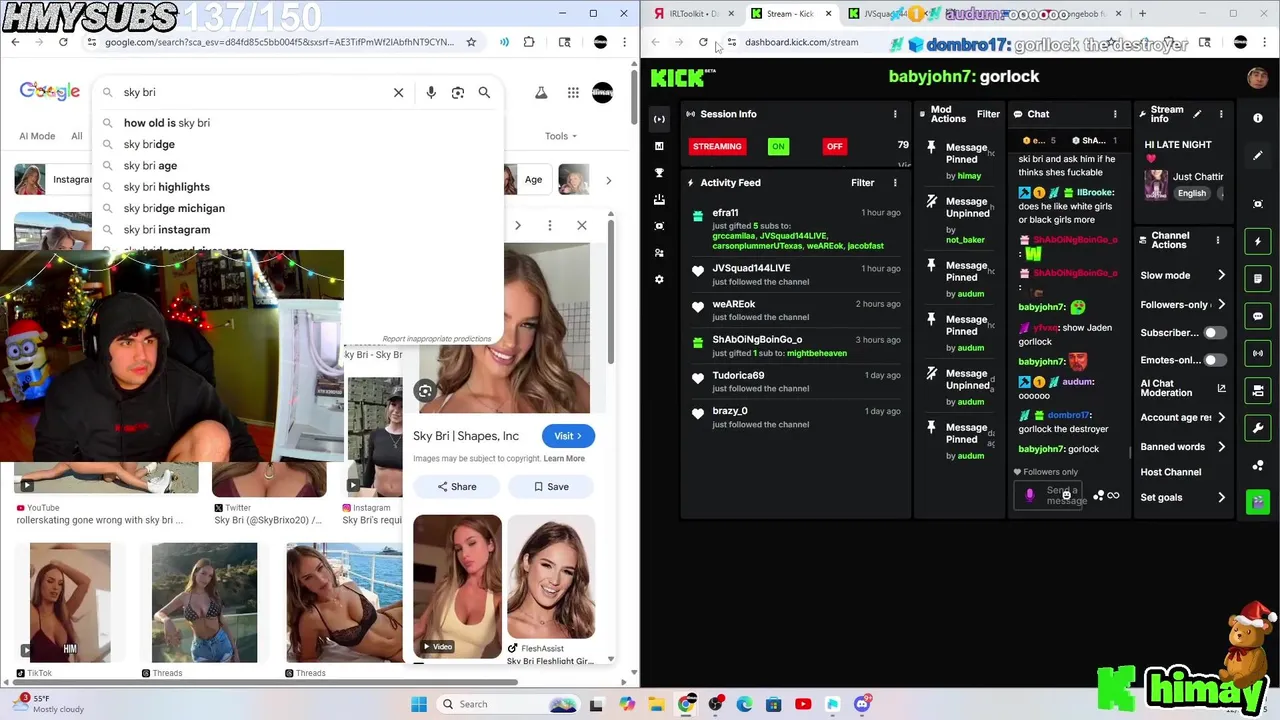1280x720 pixels.
Task: Open the Google apps grid
Action: (573, 93)
